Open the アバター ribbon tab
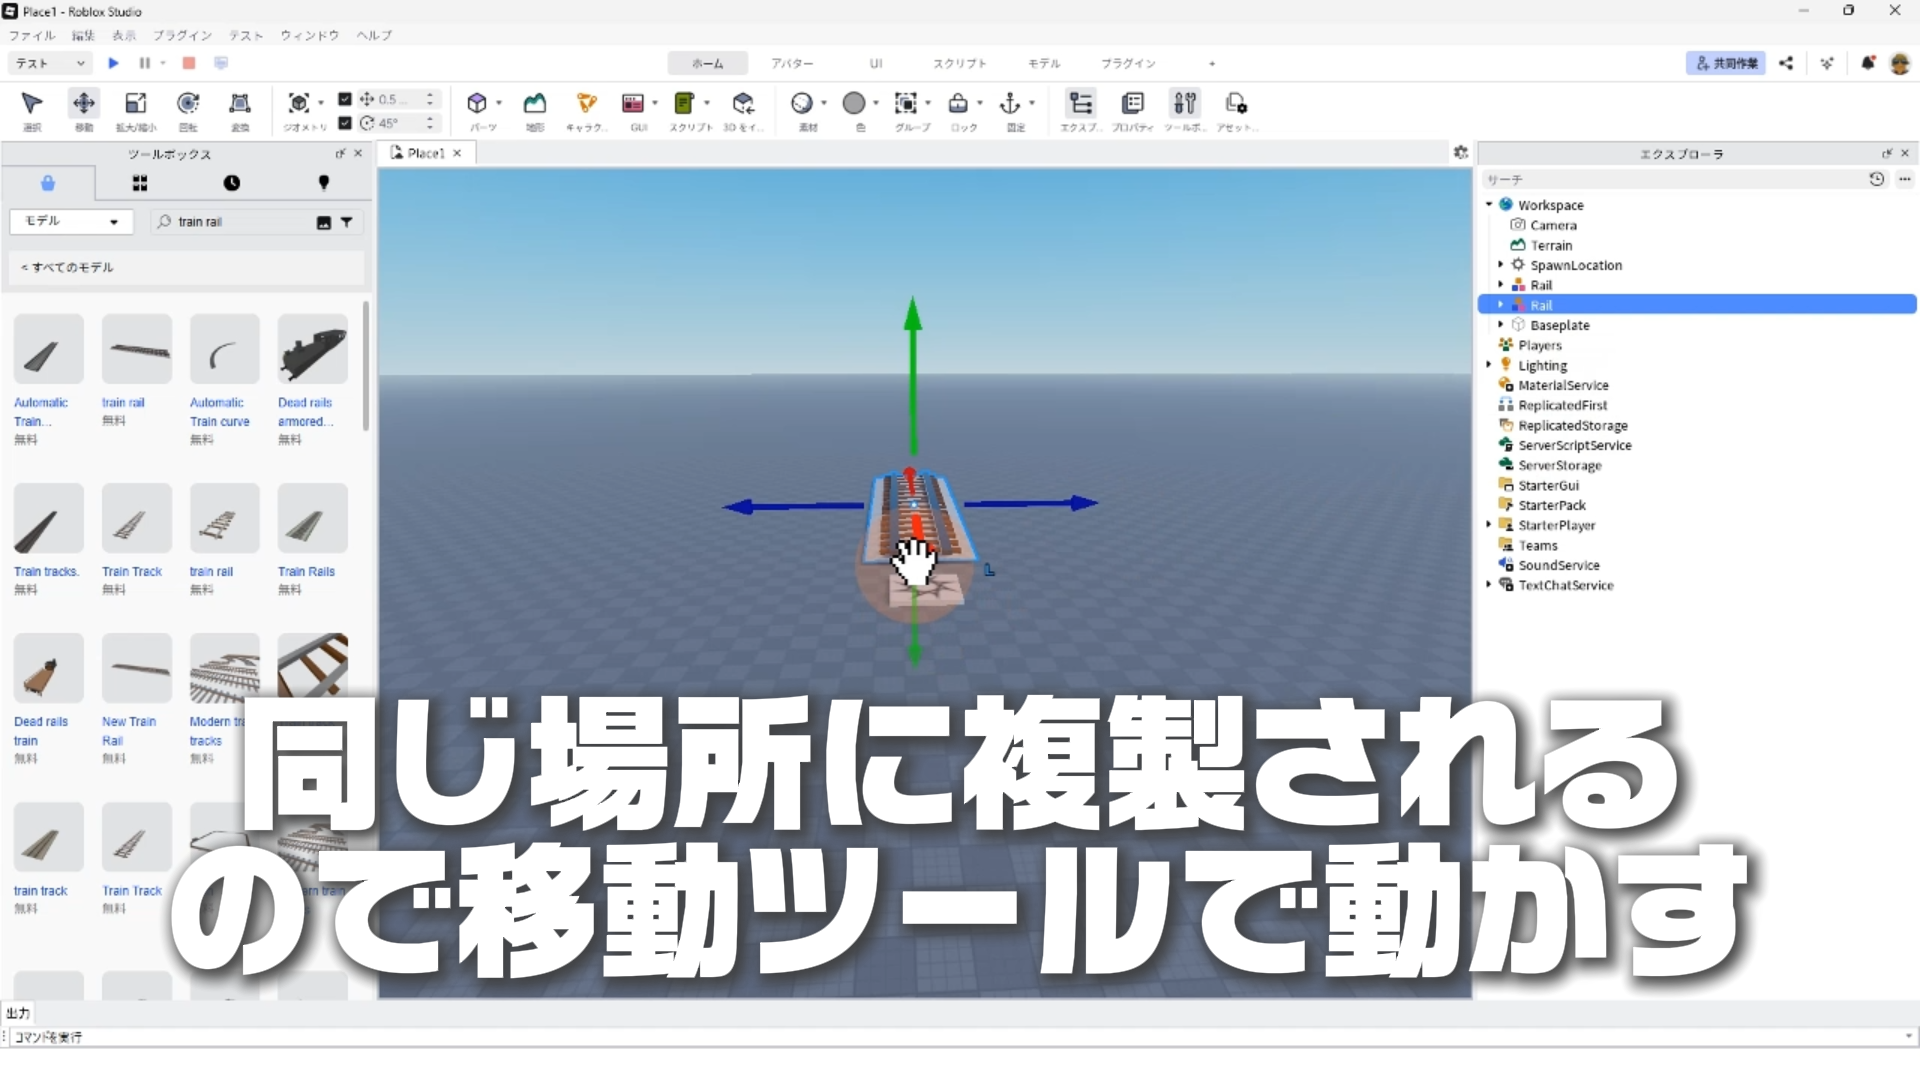 [791, 63]
